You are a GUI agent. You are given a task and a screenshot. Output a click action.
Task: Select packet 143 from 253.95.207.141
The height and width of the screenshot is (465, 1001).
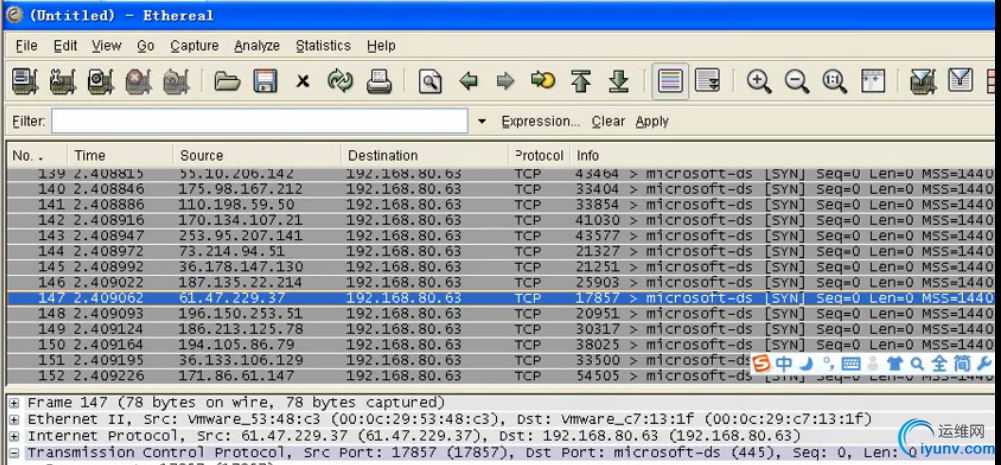point(500,236)
